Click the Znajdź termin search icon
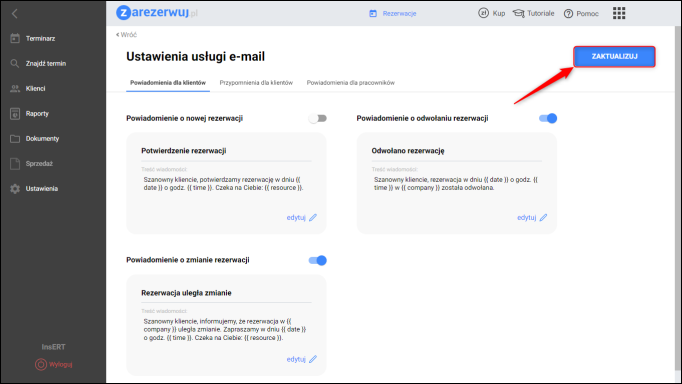 click(15, 63)
